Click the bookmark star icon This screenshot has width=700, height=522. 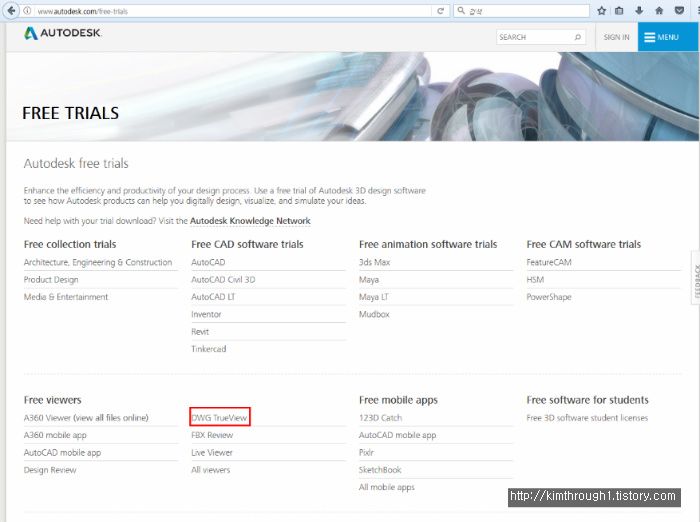pyautogui.click(x=601, y=11)
